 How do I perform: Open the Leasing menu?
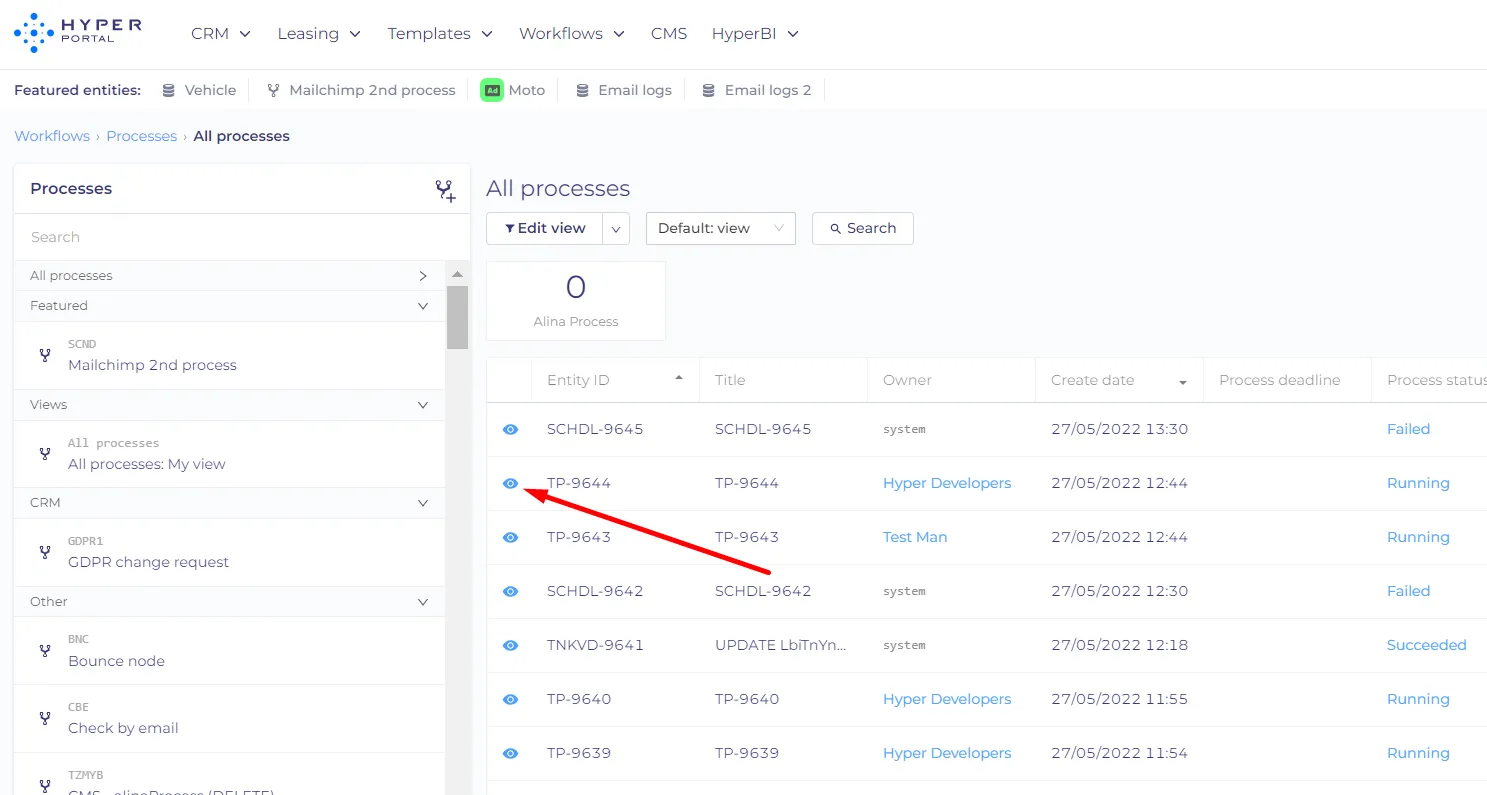(x=319, y=33)
